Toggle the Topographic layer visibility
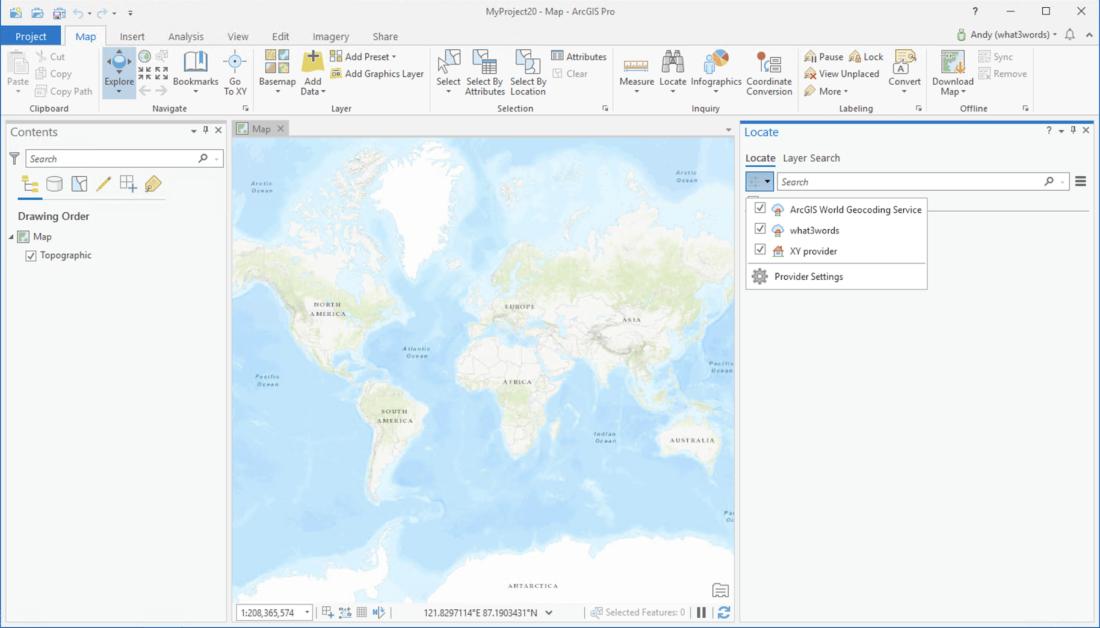 coord(31,256)
